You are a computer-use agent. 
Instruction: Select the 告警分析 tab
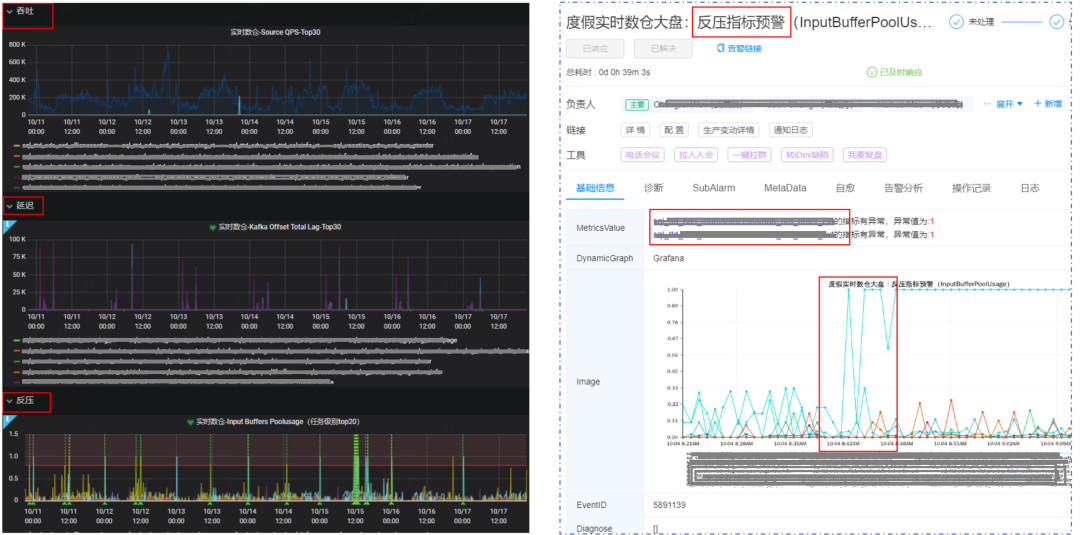(x=903, y=188)
